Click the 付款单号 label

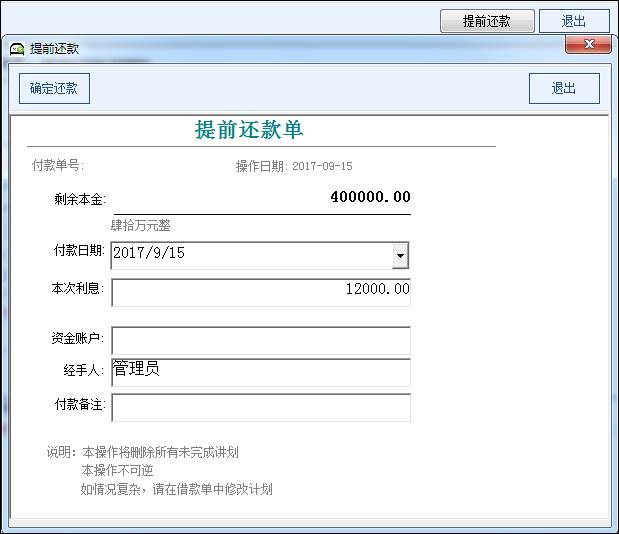coord(57,165)
